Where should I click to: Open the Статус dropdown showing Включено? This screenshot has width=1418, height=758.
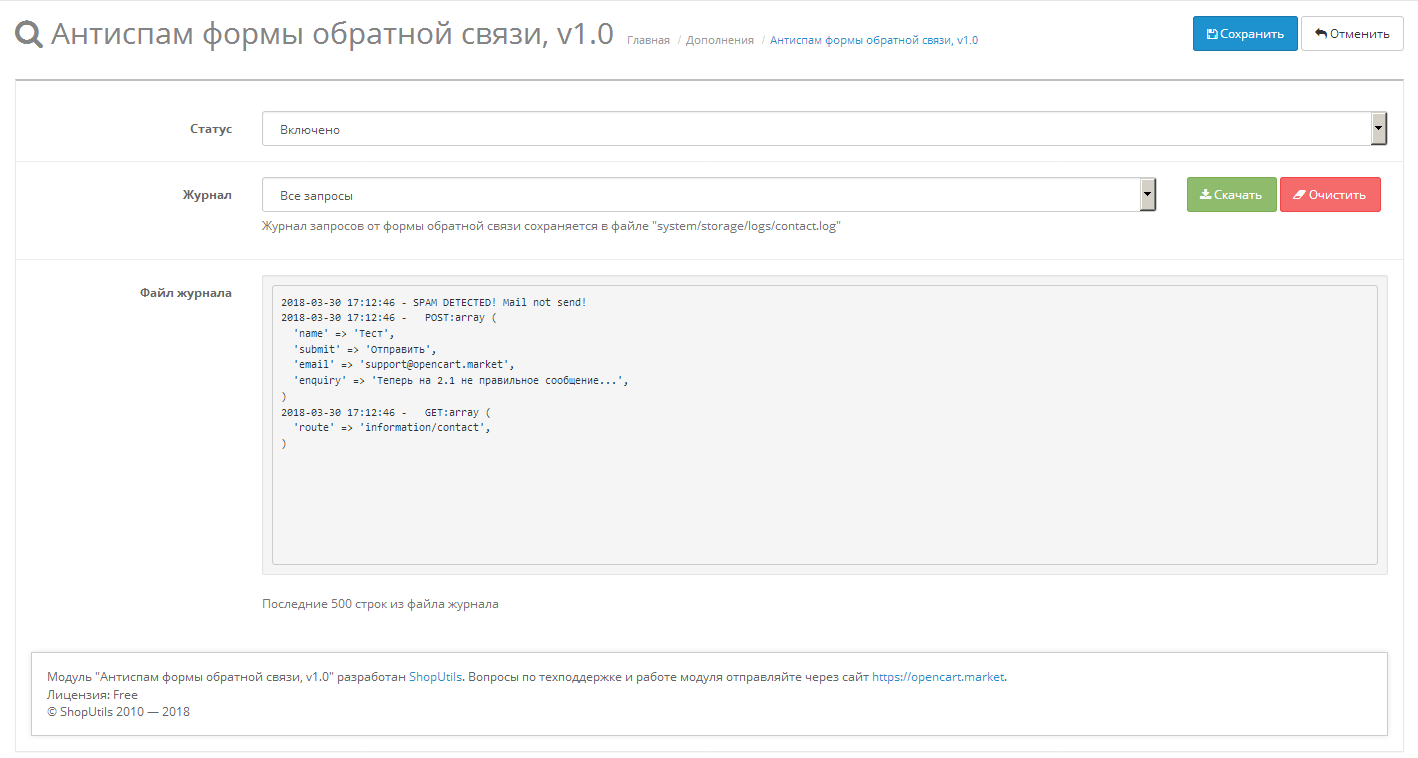point(815,129)
